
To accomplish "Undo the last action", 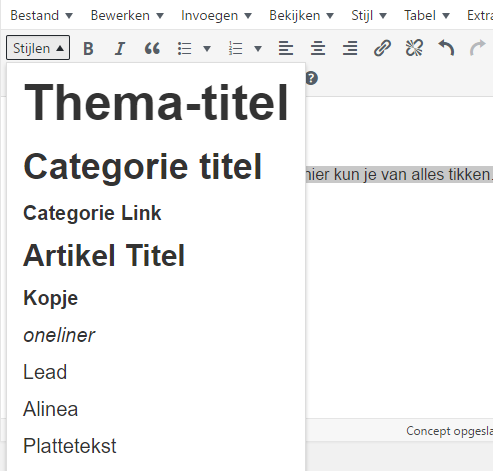I will click(446, 49).
